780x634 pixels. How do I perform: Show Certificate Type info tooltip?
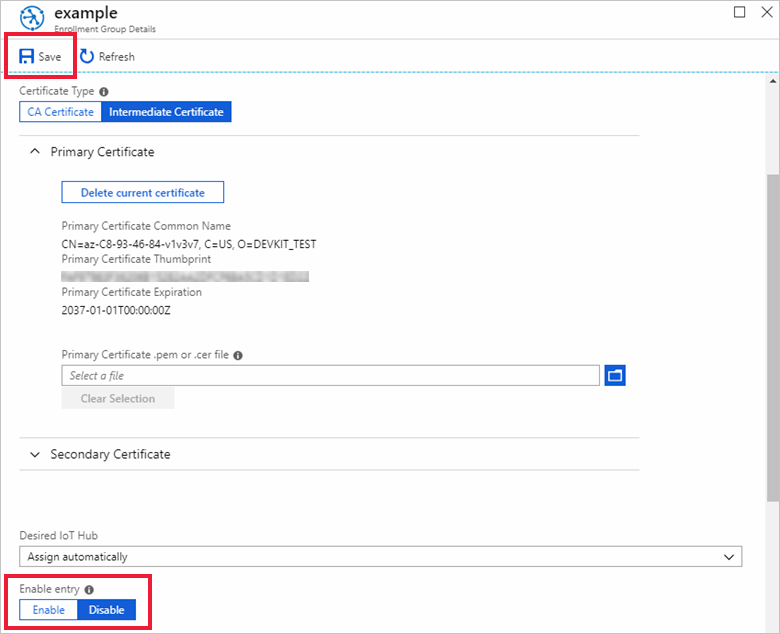[x=103, y=91]
